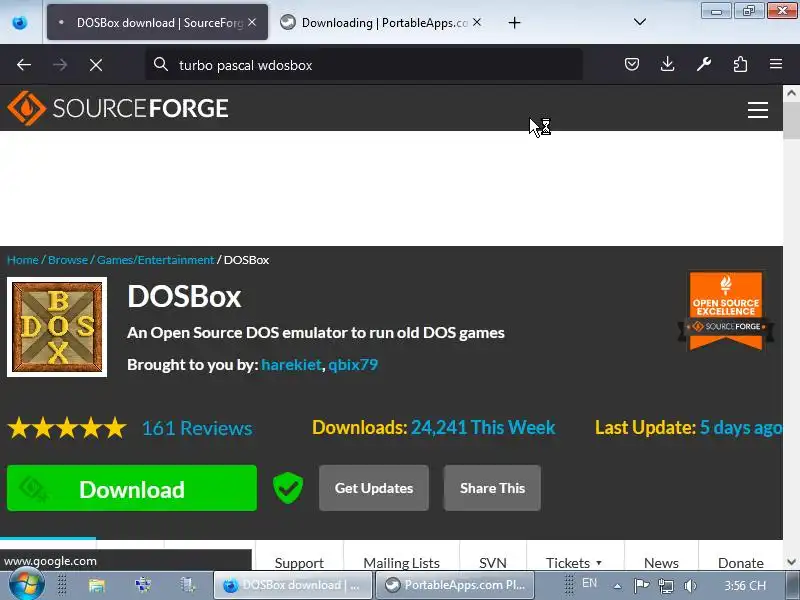Screen dimensions: 800x600
Task: Click the Get Updates button
Action: coord(374,488)
